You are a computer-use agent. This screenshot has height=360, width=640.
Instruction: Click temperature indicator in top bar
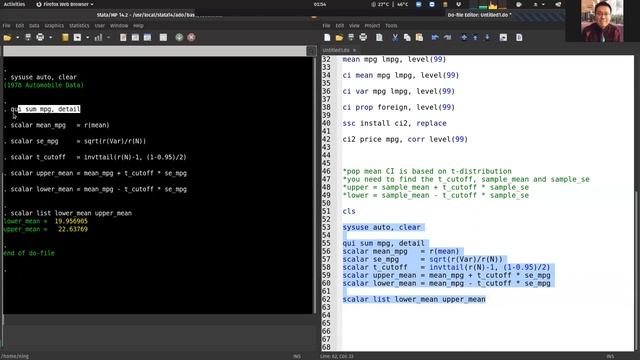(390, 4)
